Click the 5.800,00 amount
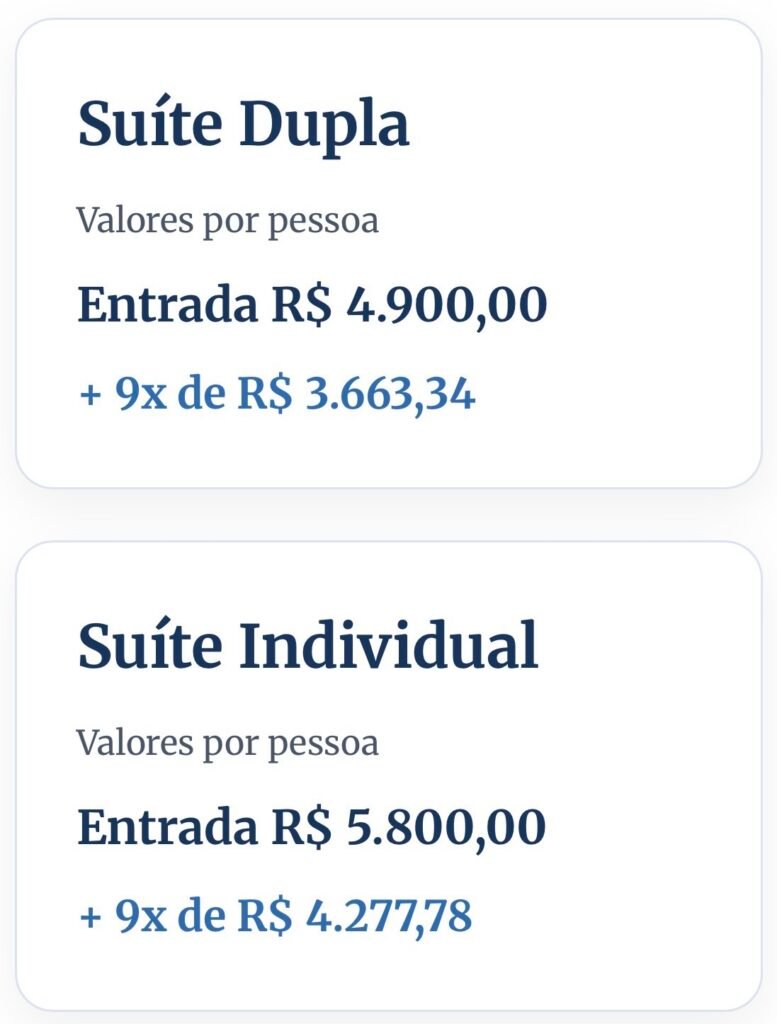Image resolution: width=777 pixels, height=1024 pixels. (x=446, y=828)
